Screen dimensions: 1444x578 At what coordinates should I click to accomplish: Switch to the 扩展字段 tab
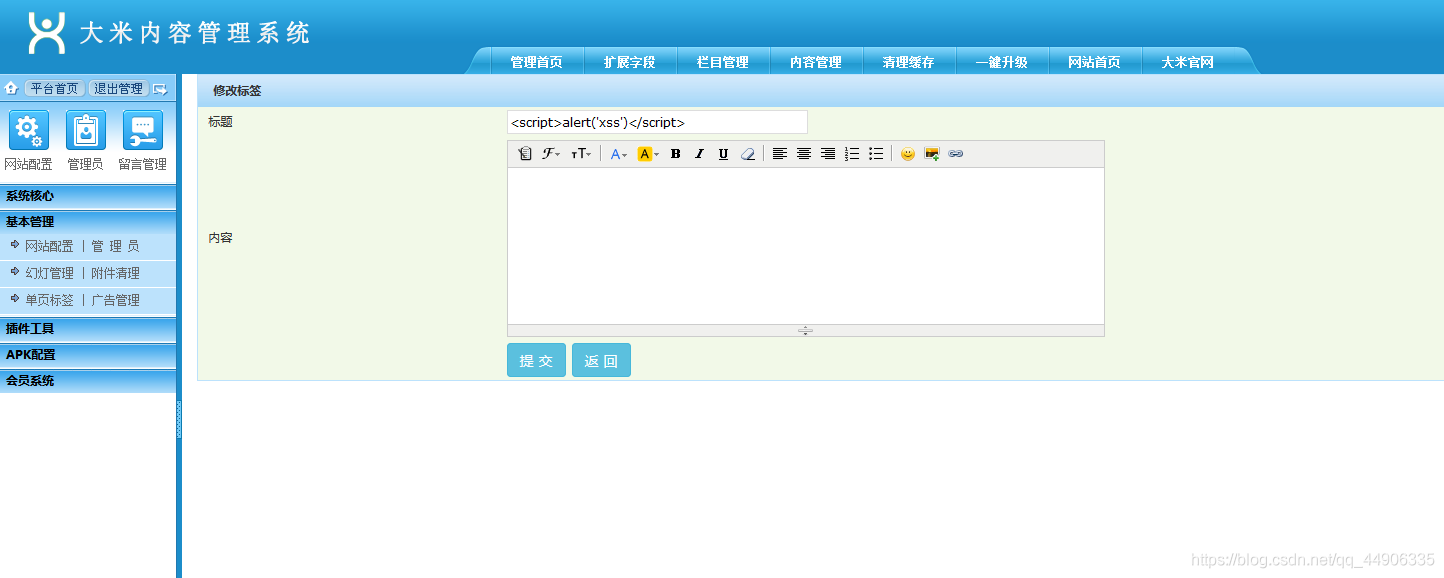(x=629, y=62)
